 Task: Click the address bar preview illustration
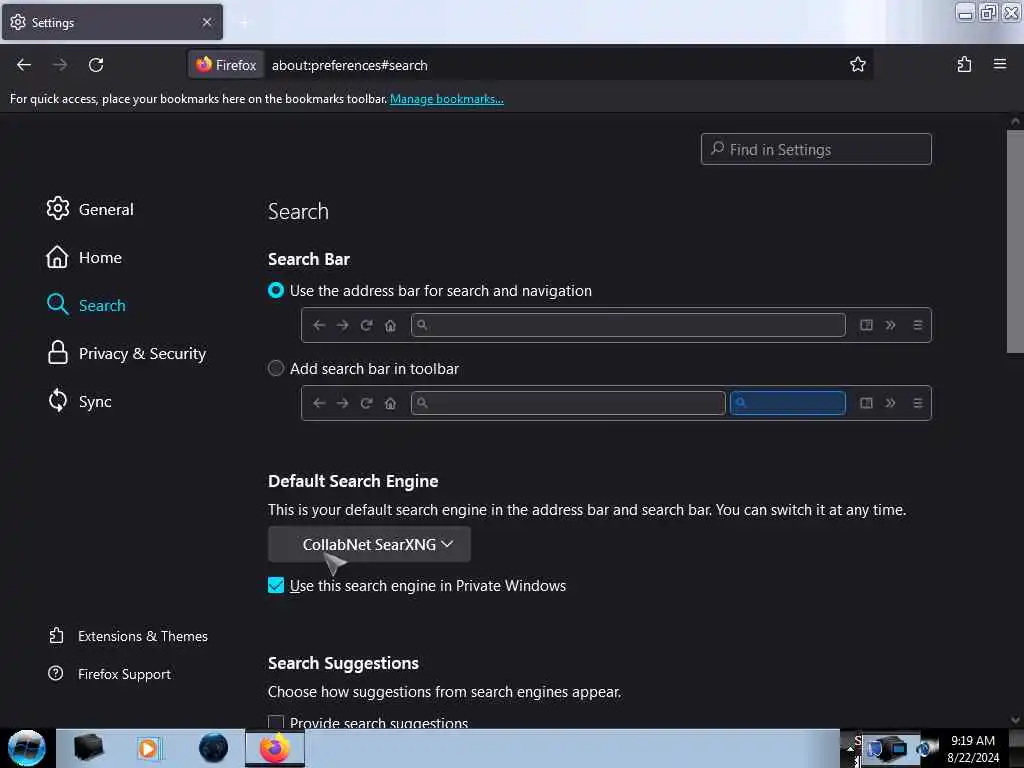tap(616, 325)
